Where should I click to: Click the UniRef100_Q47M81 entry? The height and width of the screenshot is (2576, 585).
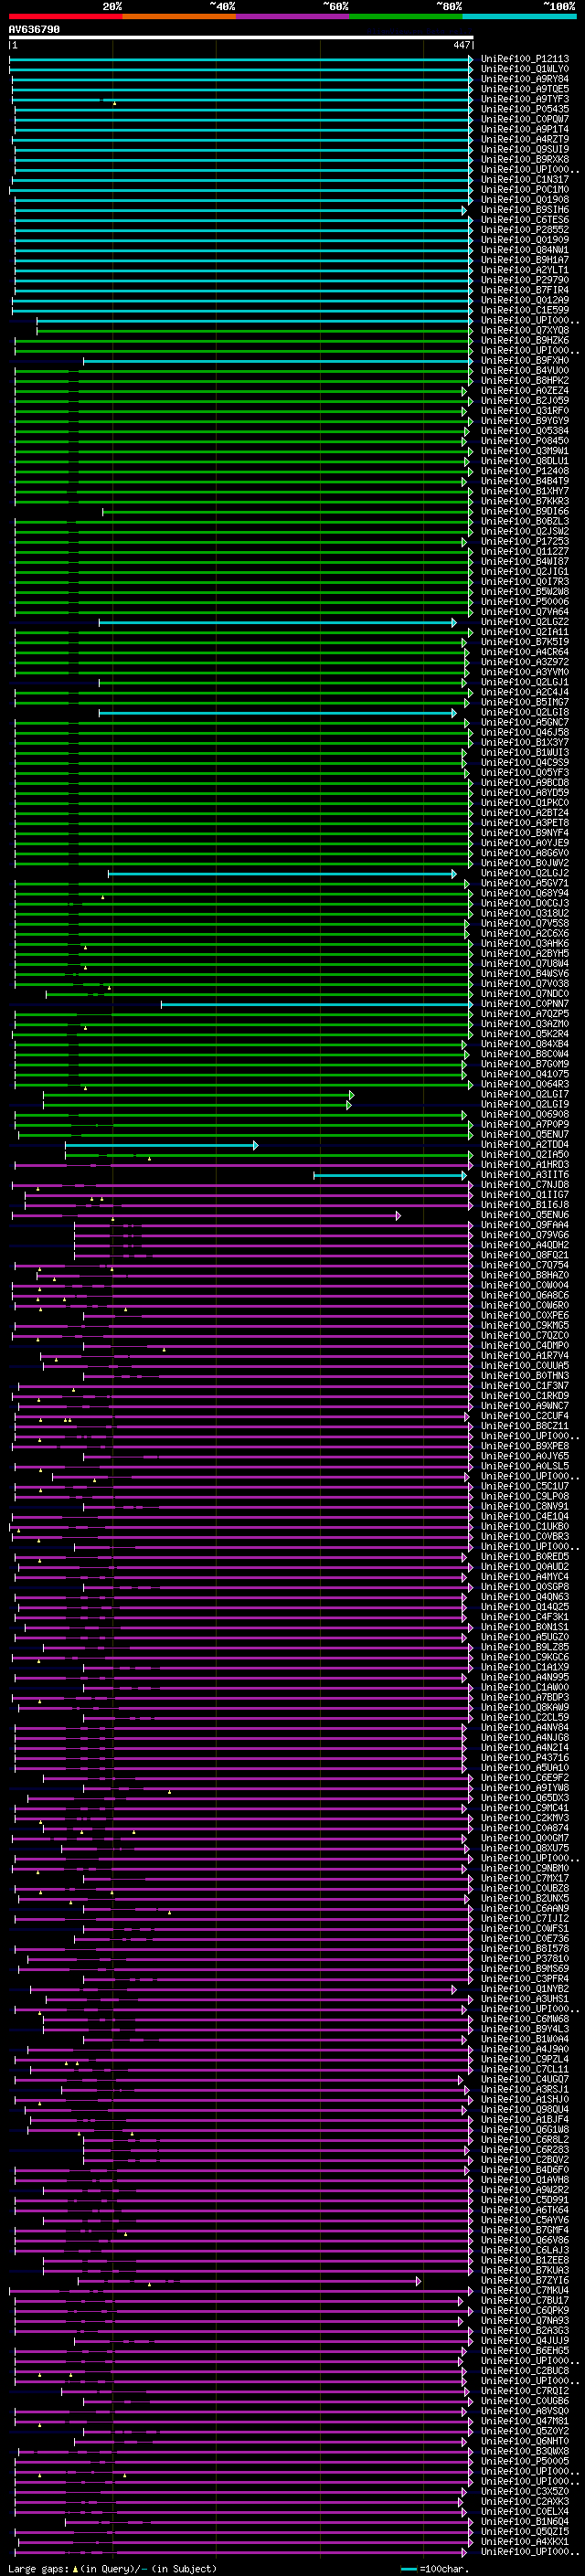[525, 2421]
